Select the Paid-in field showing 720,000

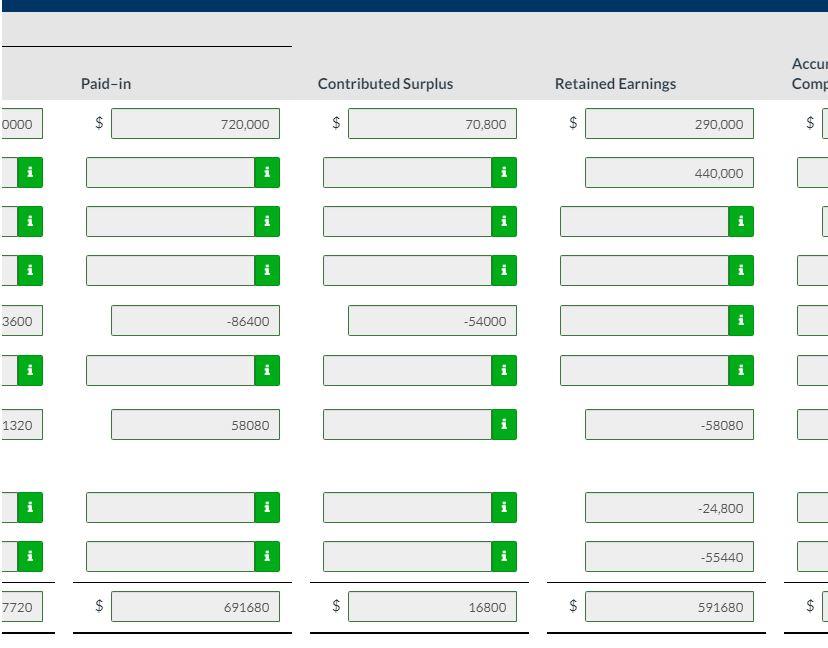coord(195,124)
